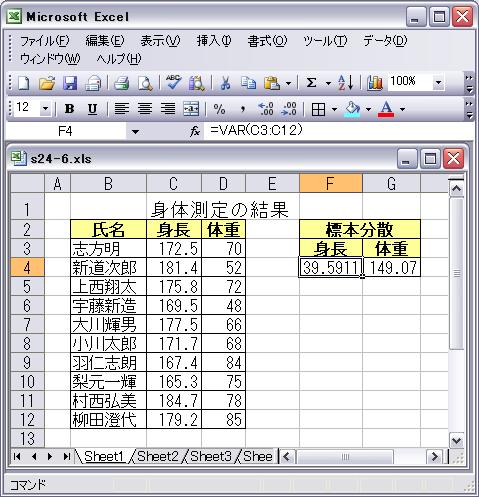Select cell G4 showing 149.07
This screenshot has height=497, width=479.
tap(392, 267)
